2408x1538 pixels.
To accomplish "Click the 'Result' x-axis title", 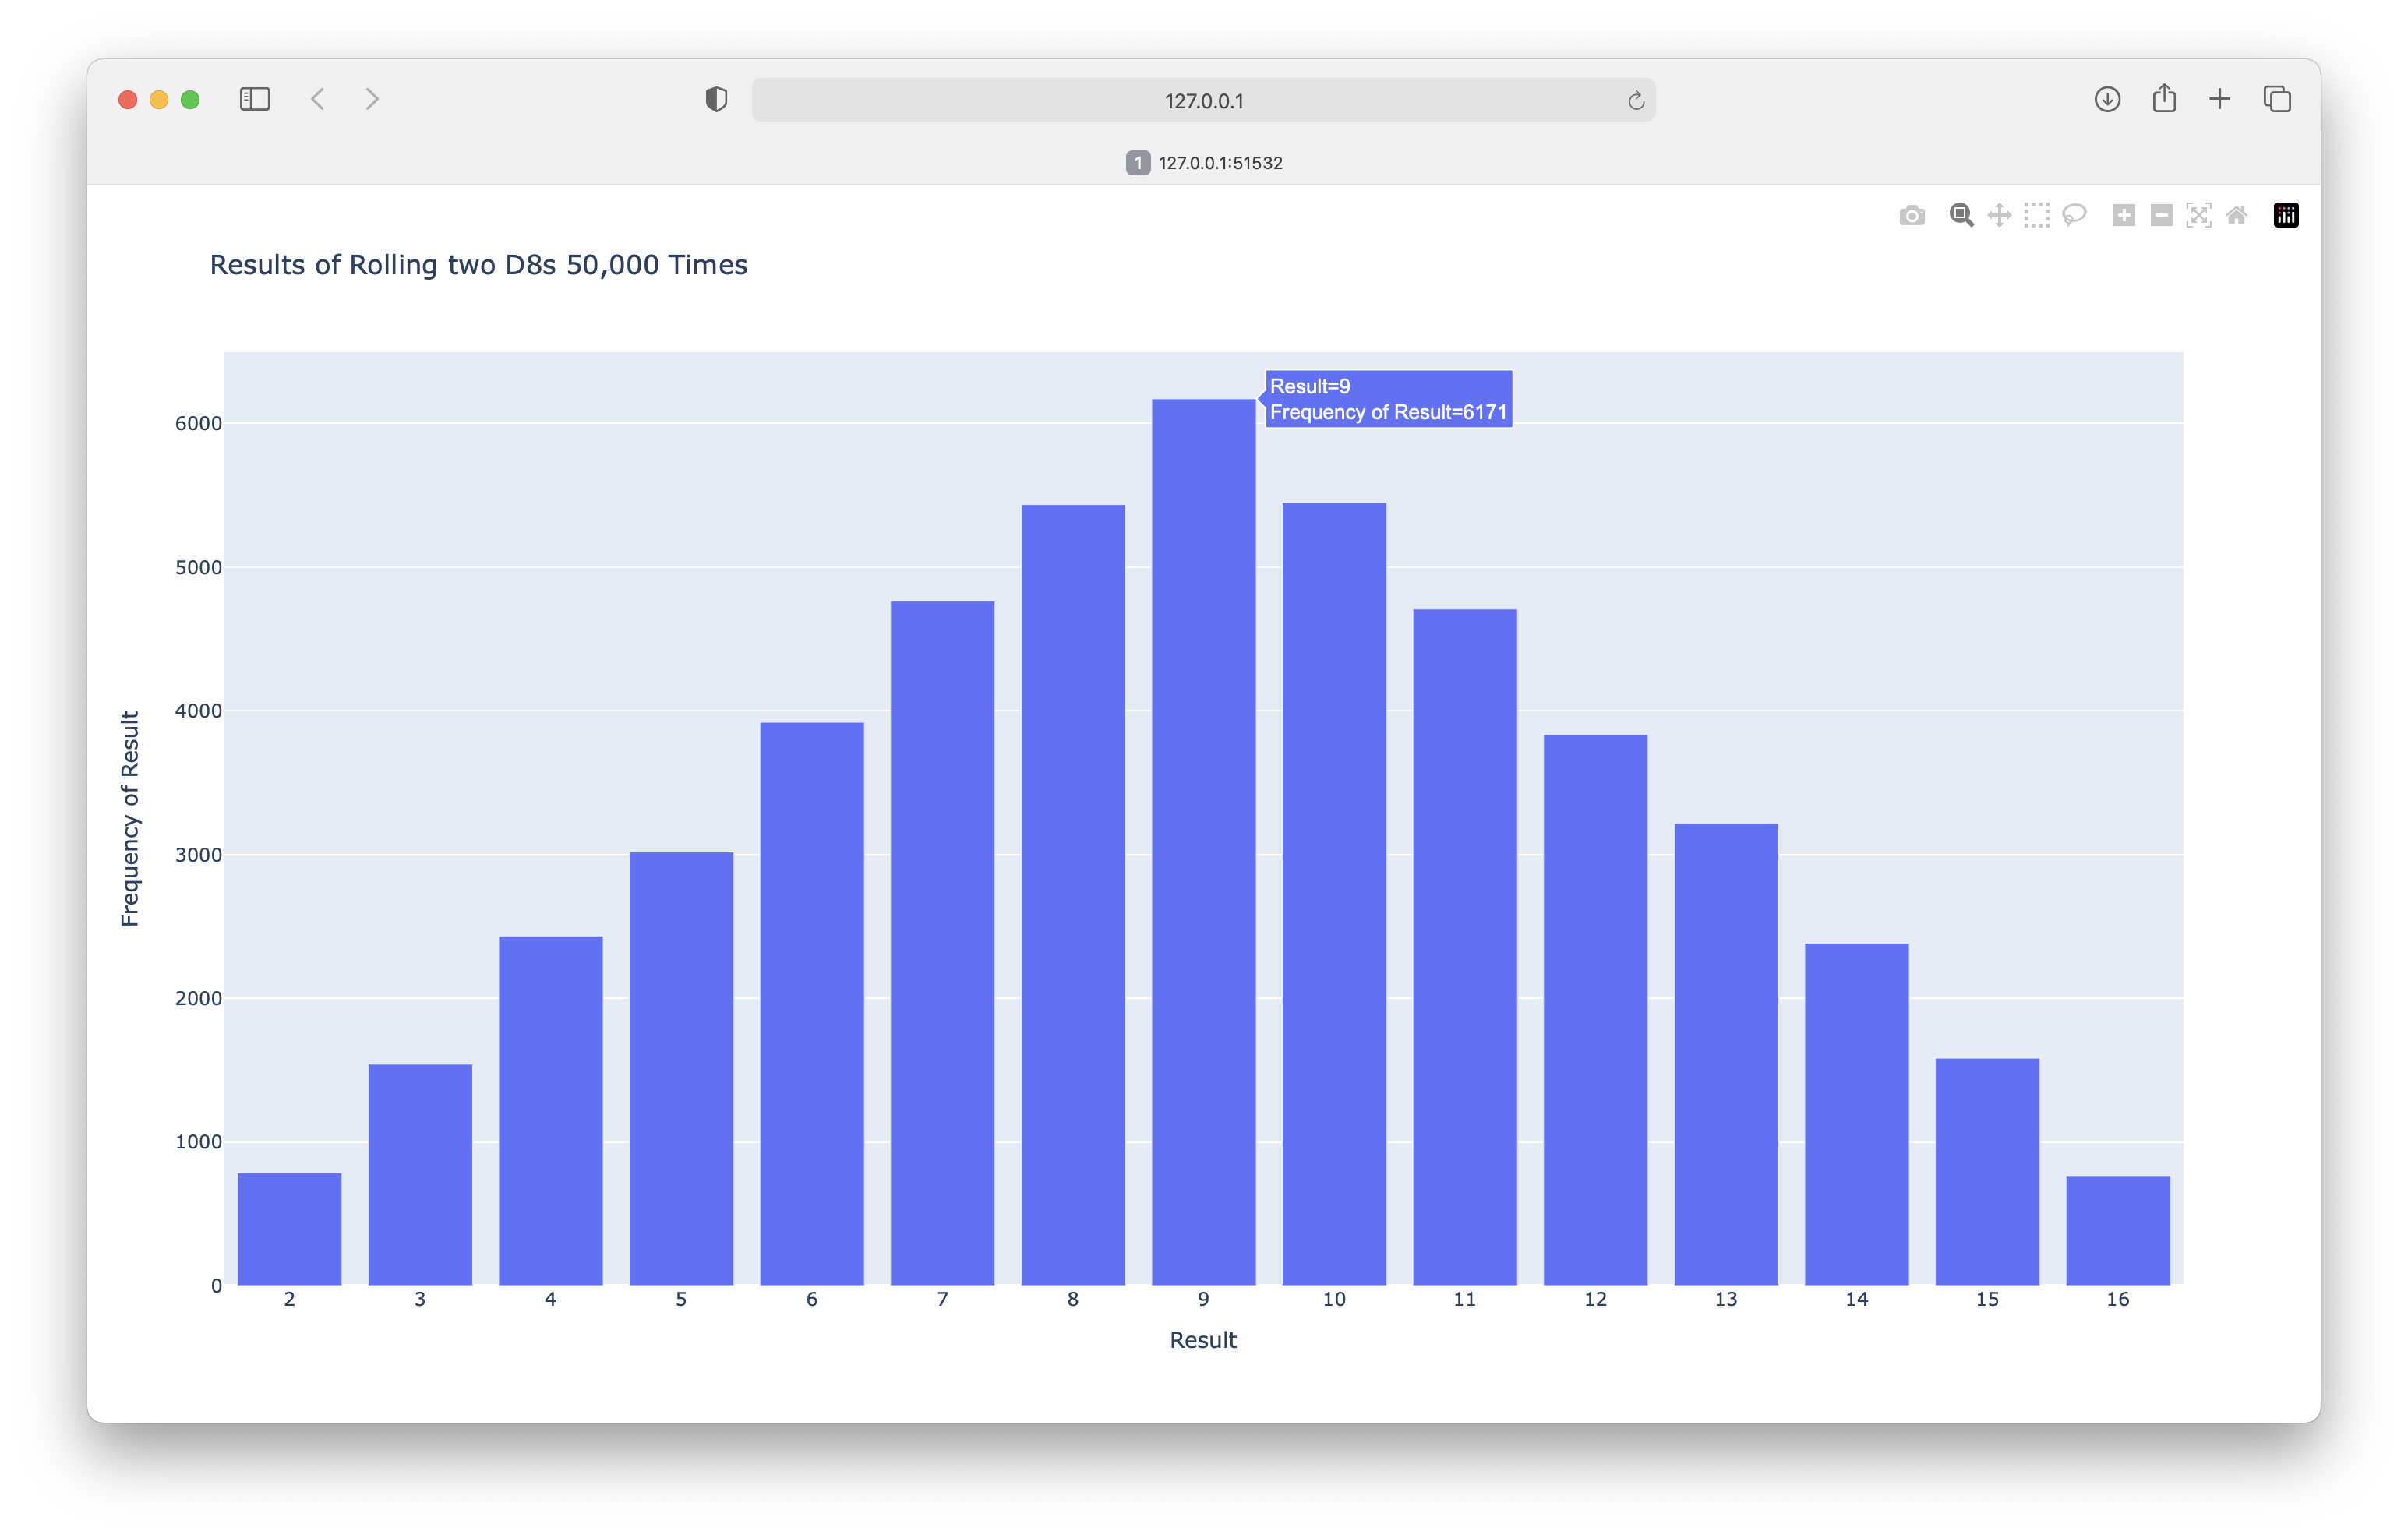I will 1203,1340.
